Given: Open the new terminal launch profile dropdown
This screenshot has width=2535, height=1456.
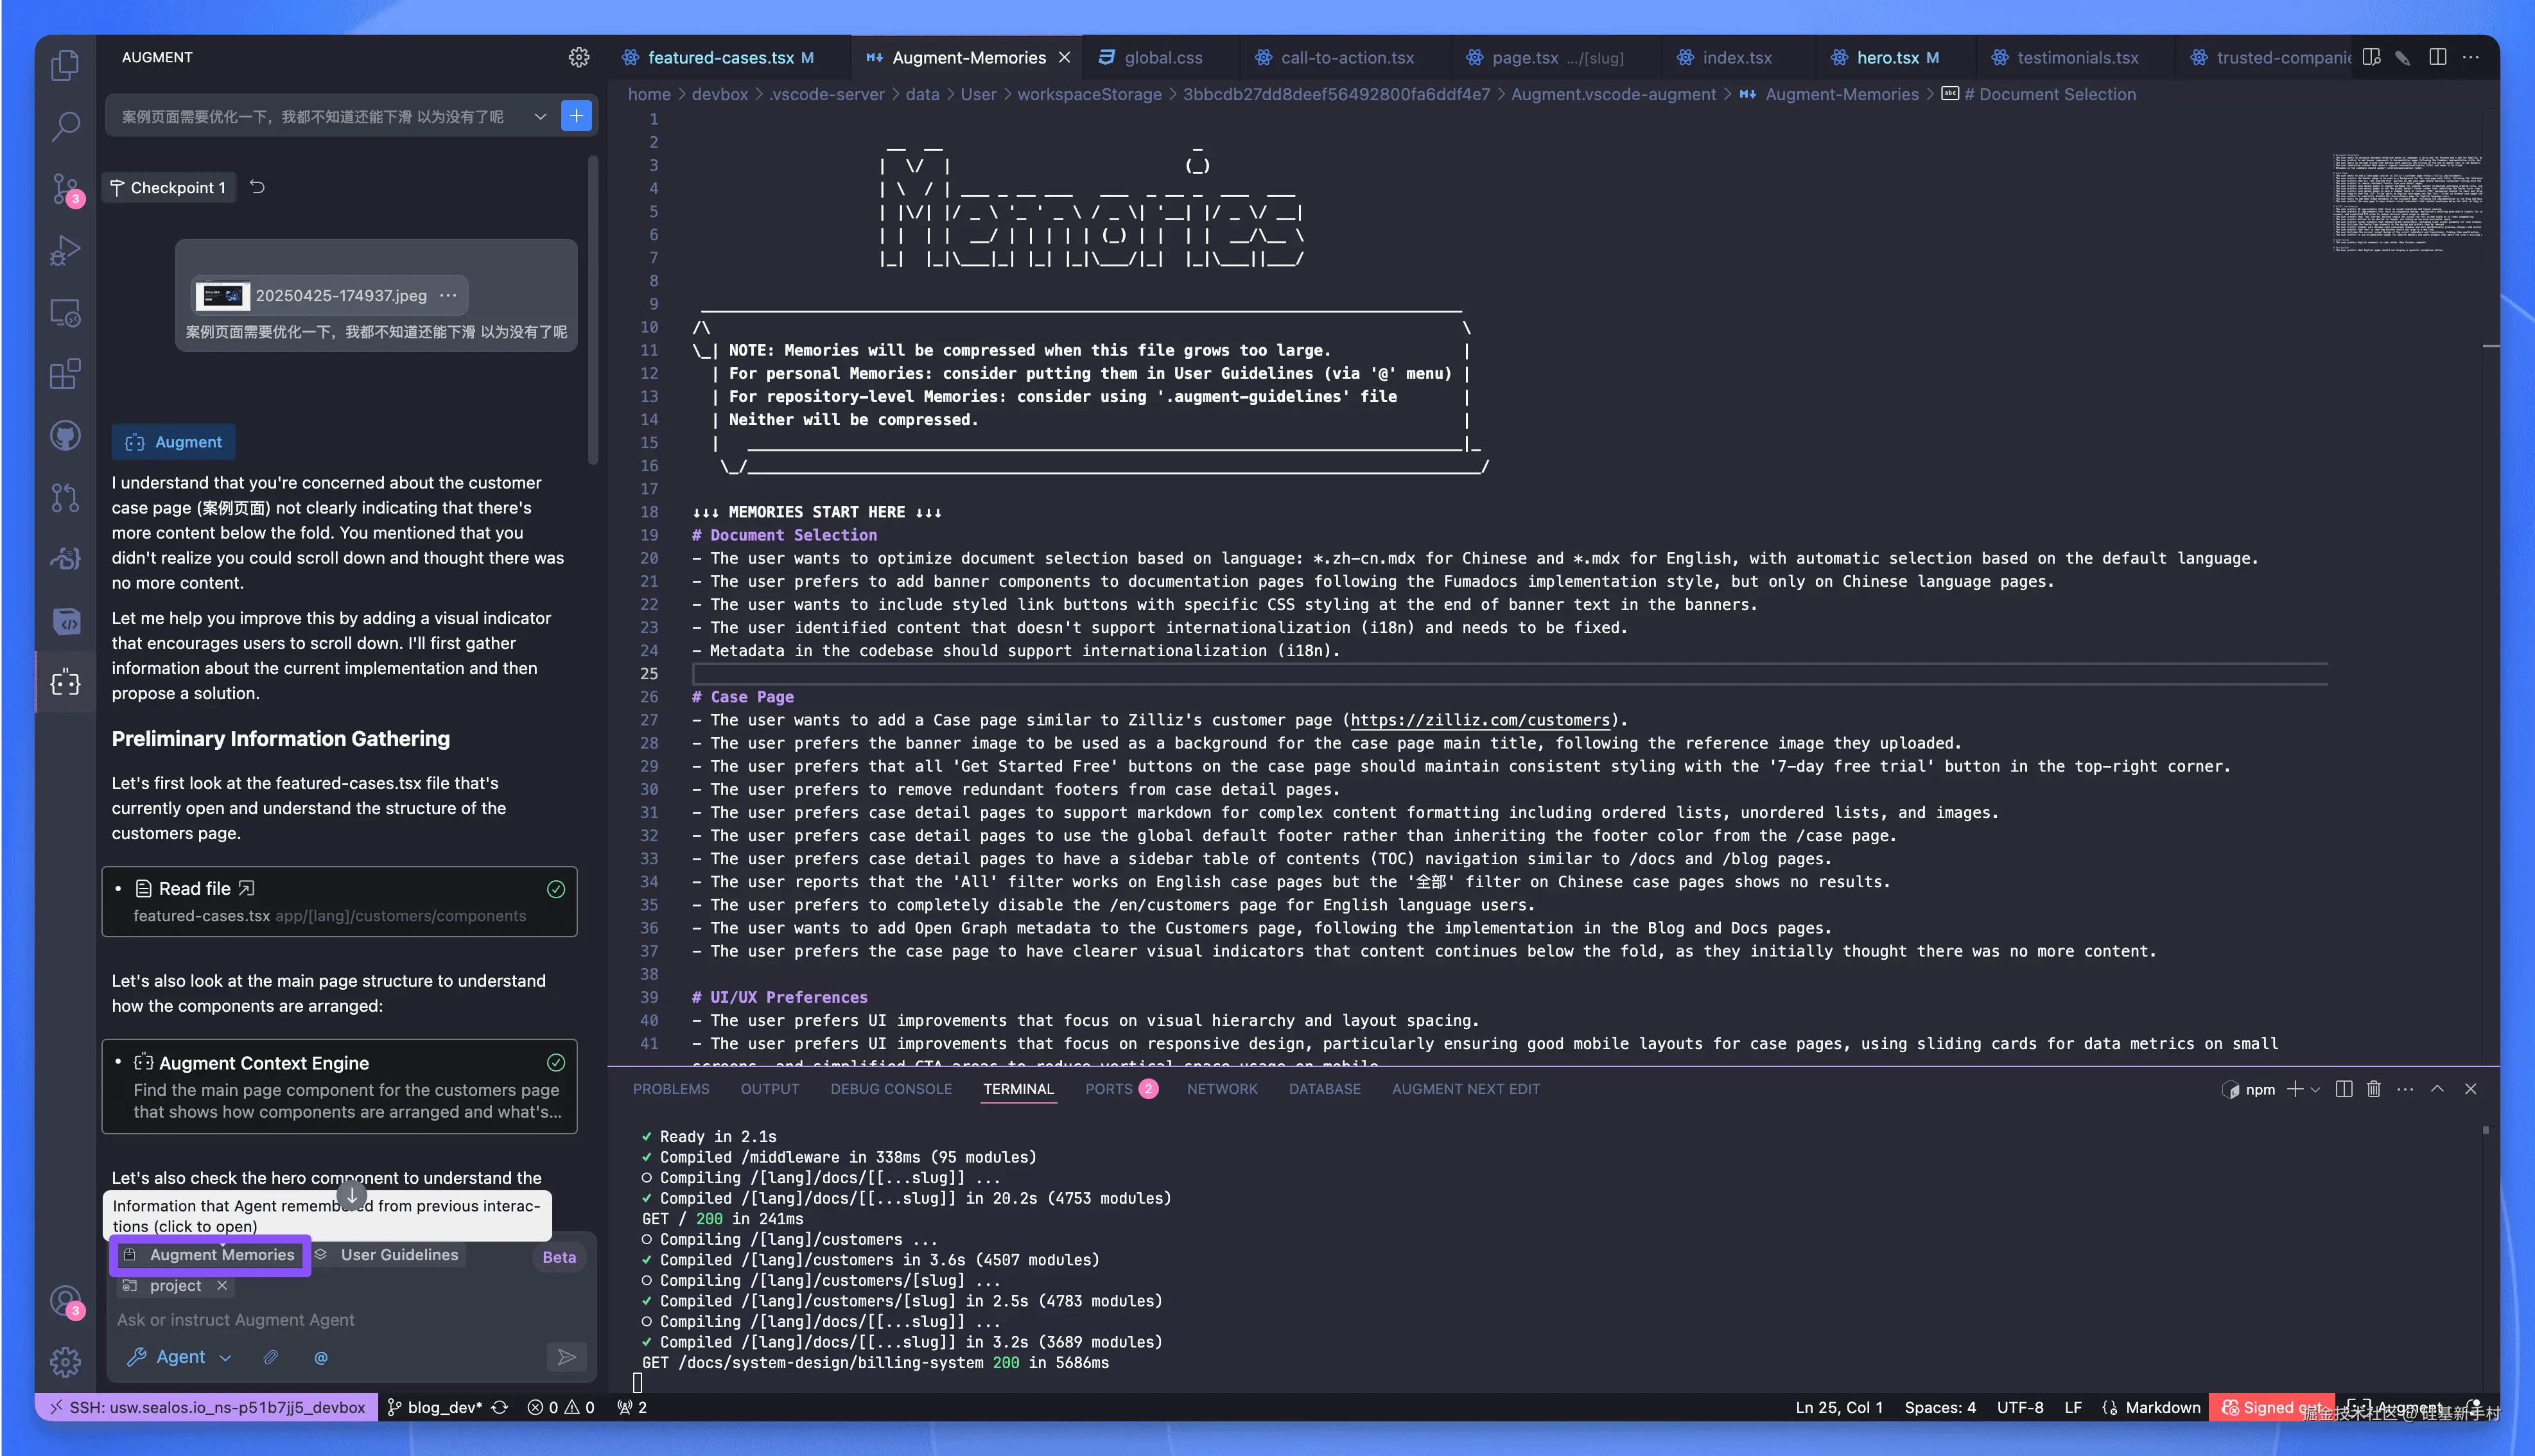Looking at the screenshot, I should pos(2315,1089).
